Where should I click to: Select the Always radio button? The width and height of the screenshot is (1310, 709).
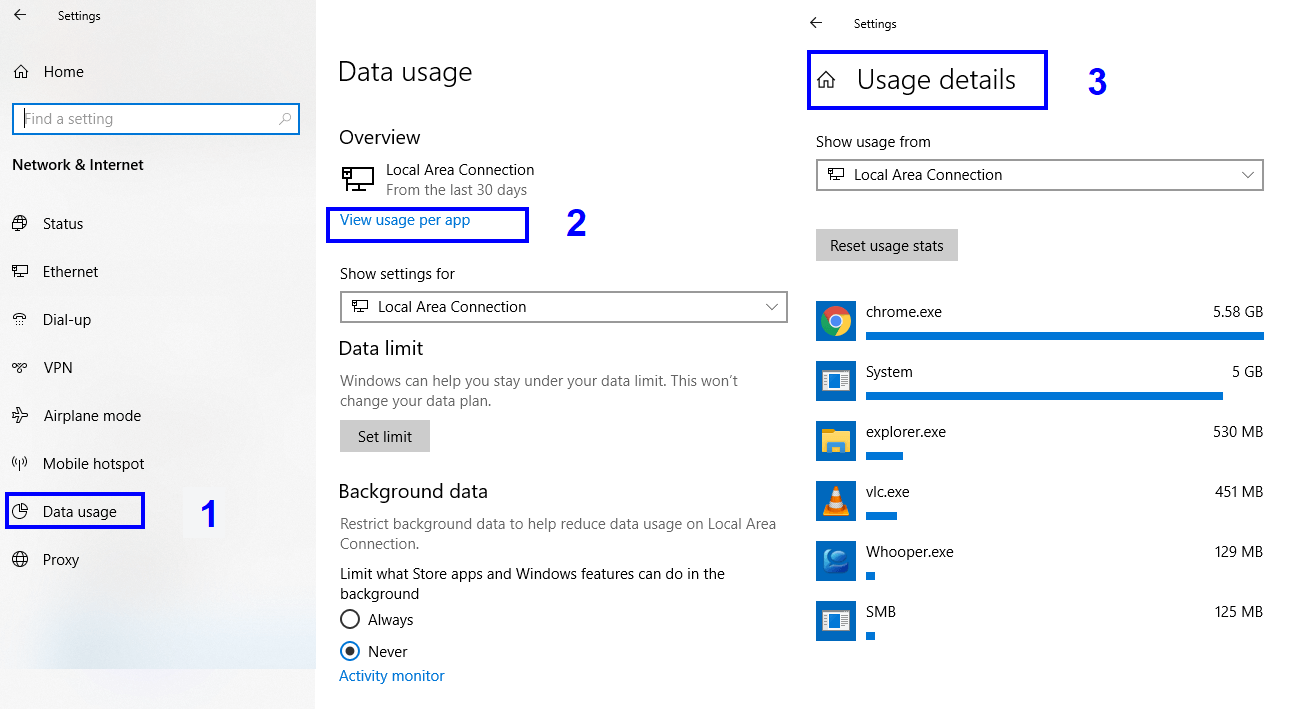(350, 619)
